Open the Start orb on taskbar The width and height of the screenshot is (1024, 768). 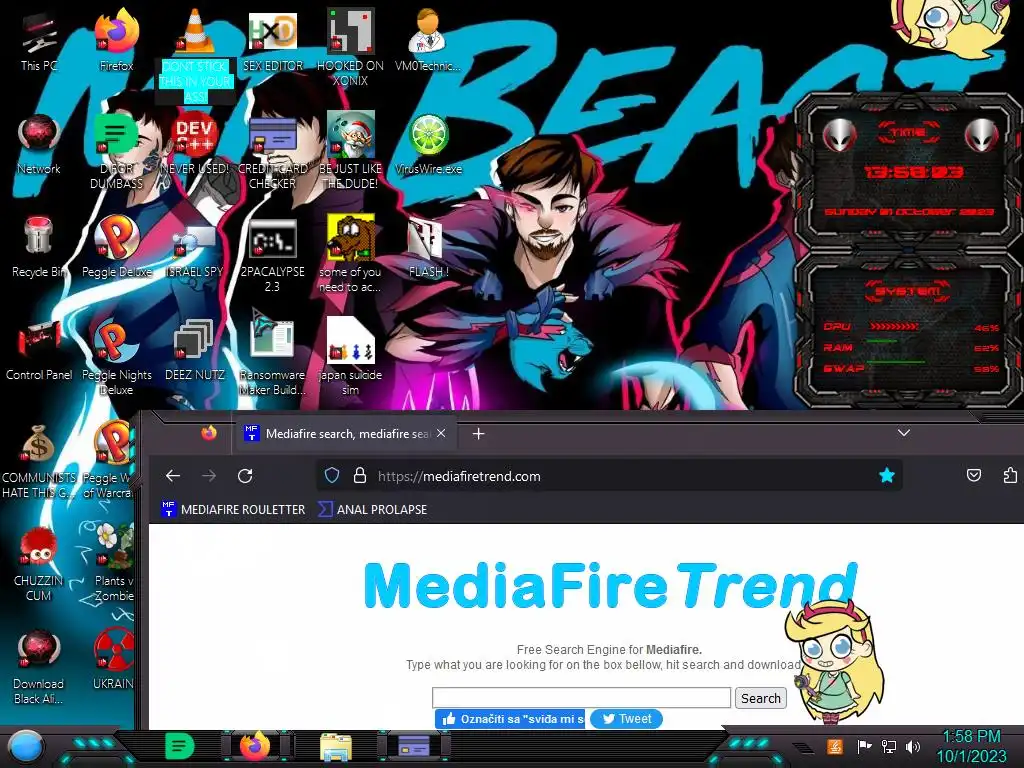coord(25,746)
